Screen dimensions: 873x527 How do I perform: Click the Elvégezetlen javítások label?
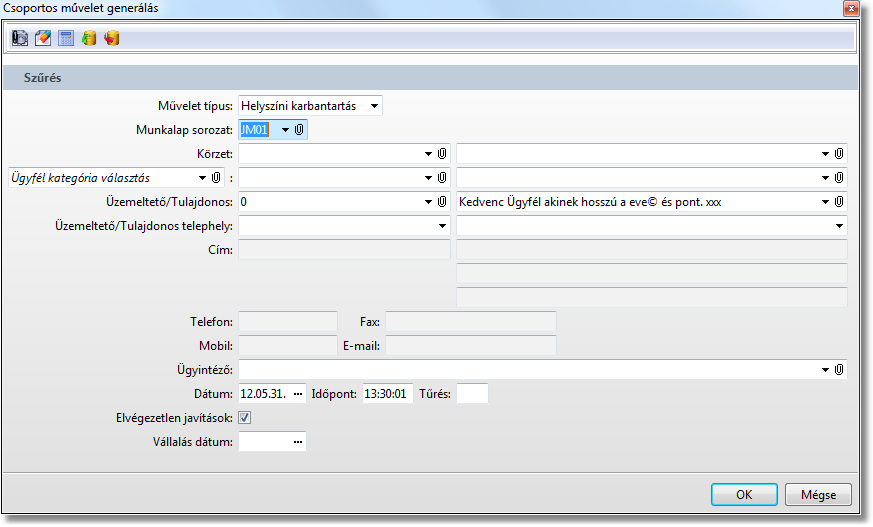pos(174,417)
